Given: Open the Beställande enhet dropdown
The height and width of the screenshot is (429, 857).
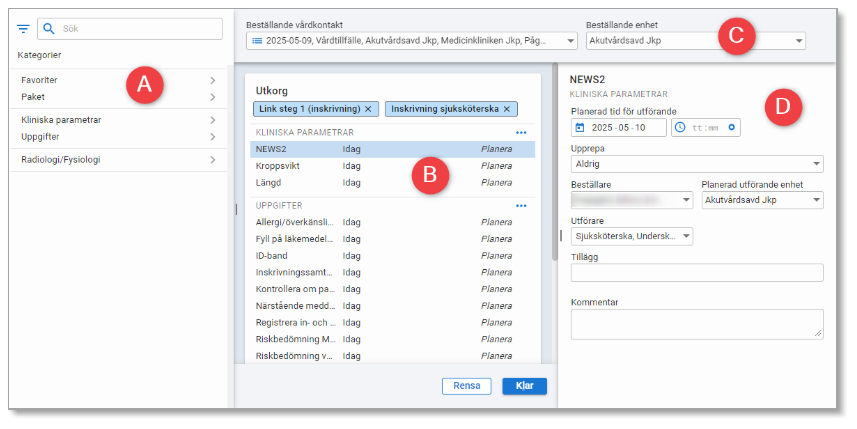Looking at the screenshot, I should 695,41.
